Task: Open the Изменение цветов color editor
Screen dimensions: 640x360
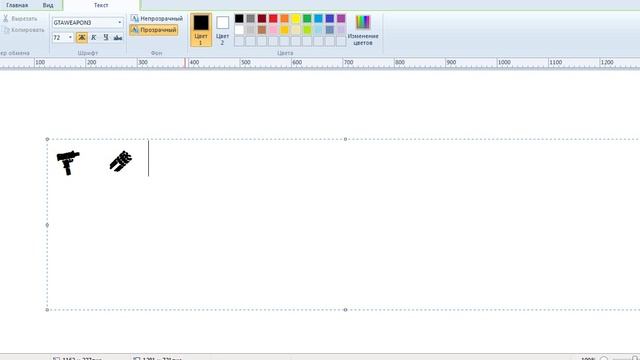Action: [x=363, y=29]
